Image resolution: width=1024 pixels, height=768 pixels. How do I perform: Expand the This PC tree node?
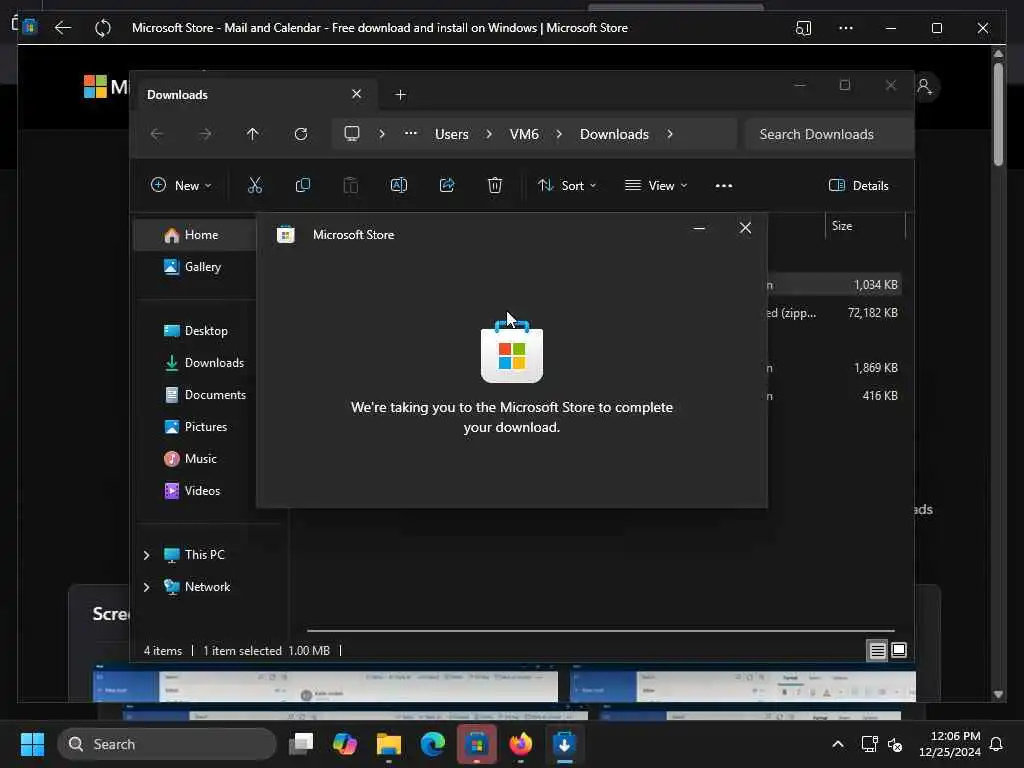(146, 554)
